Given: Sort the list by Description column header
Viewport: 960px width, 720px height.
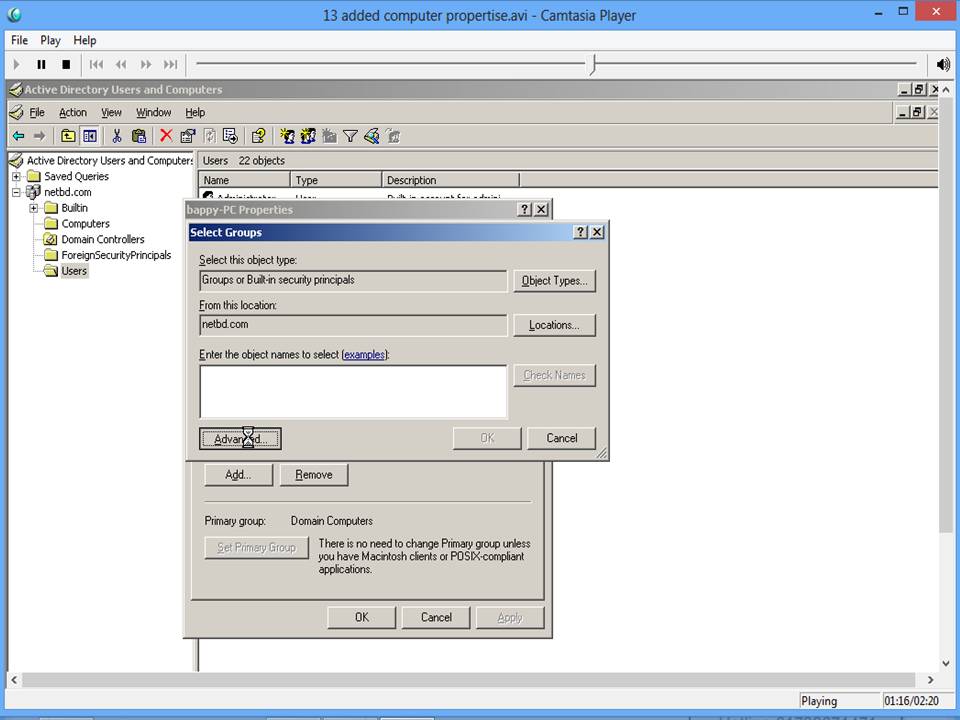Looking at the screenshot, I should [451, 180].
